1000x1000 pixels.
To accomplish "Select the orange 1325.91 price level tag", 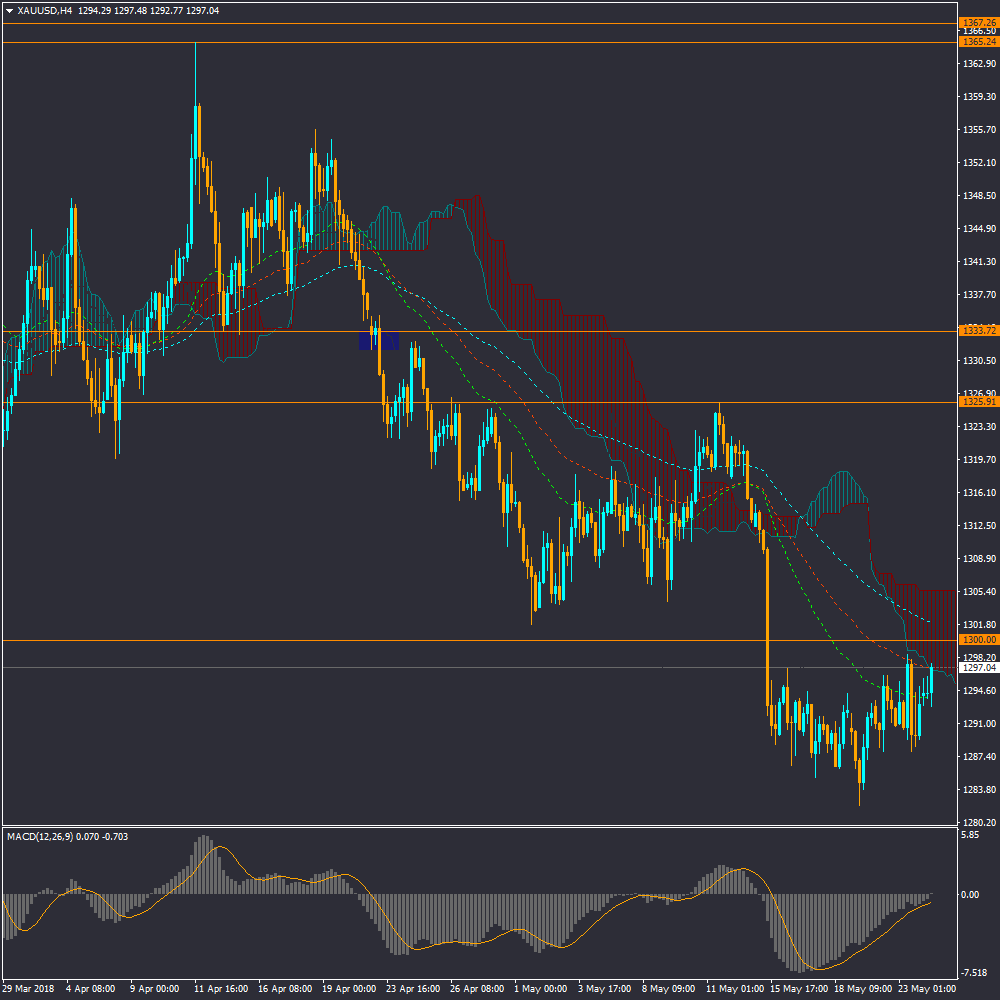I will 978,402.
